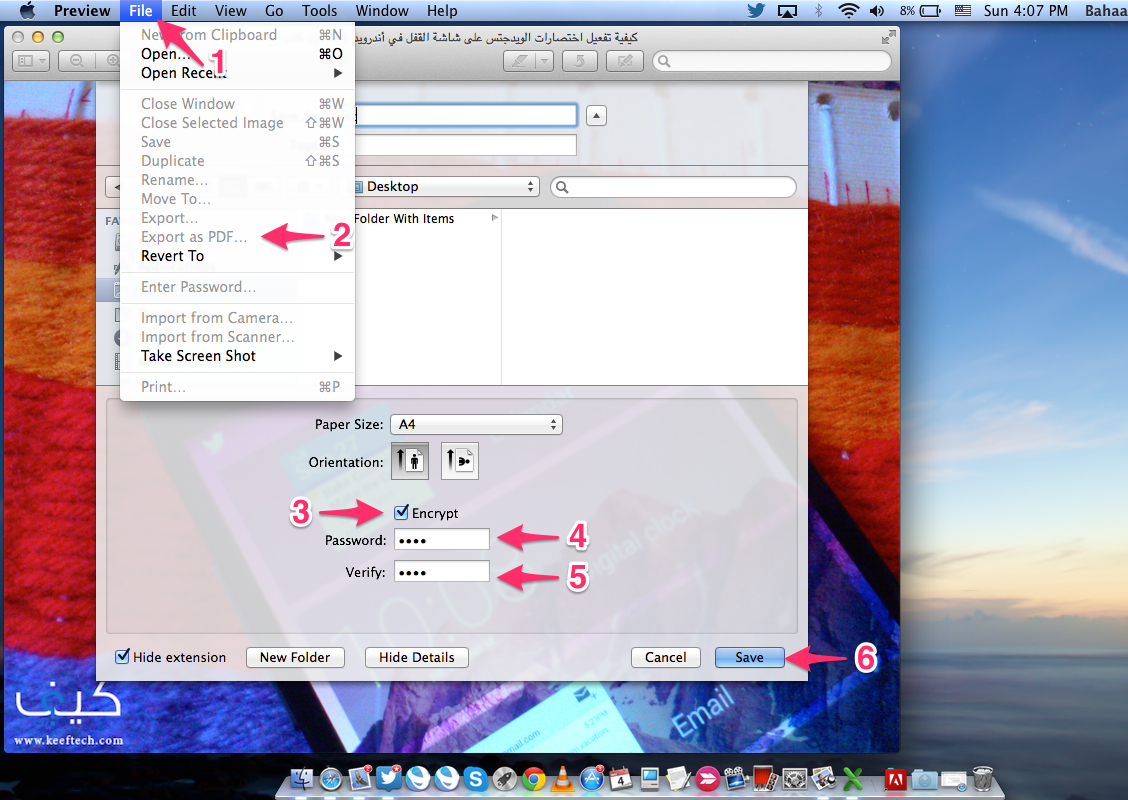Image resolution: width=1128 pixels, height=800 pixels.
Task: Click the Twitter bird menu bar icon
Action: click(756, 11)
